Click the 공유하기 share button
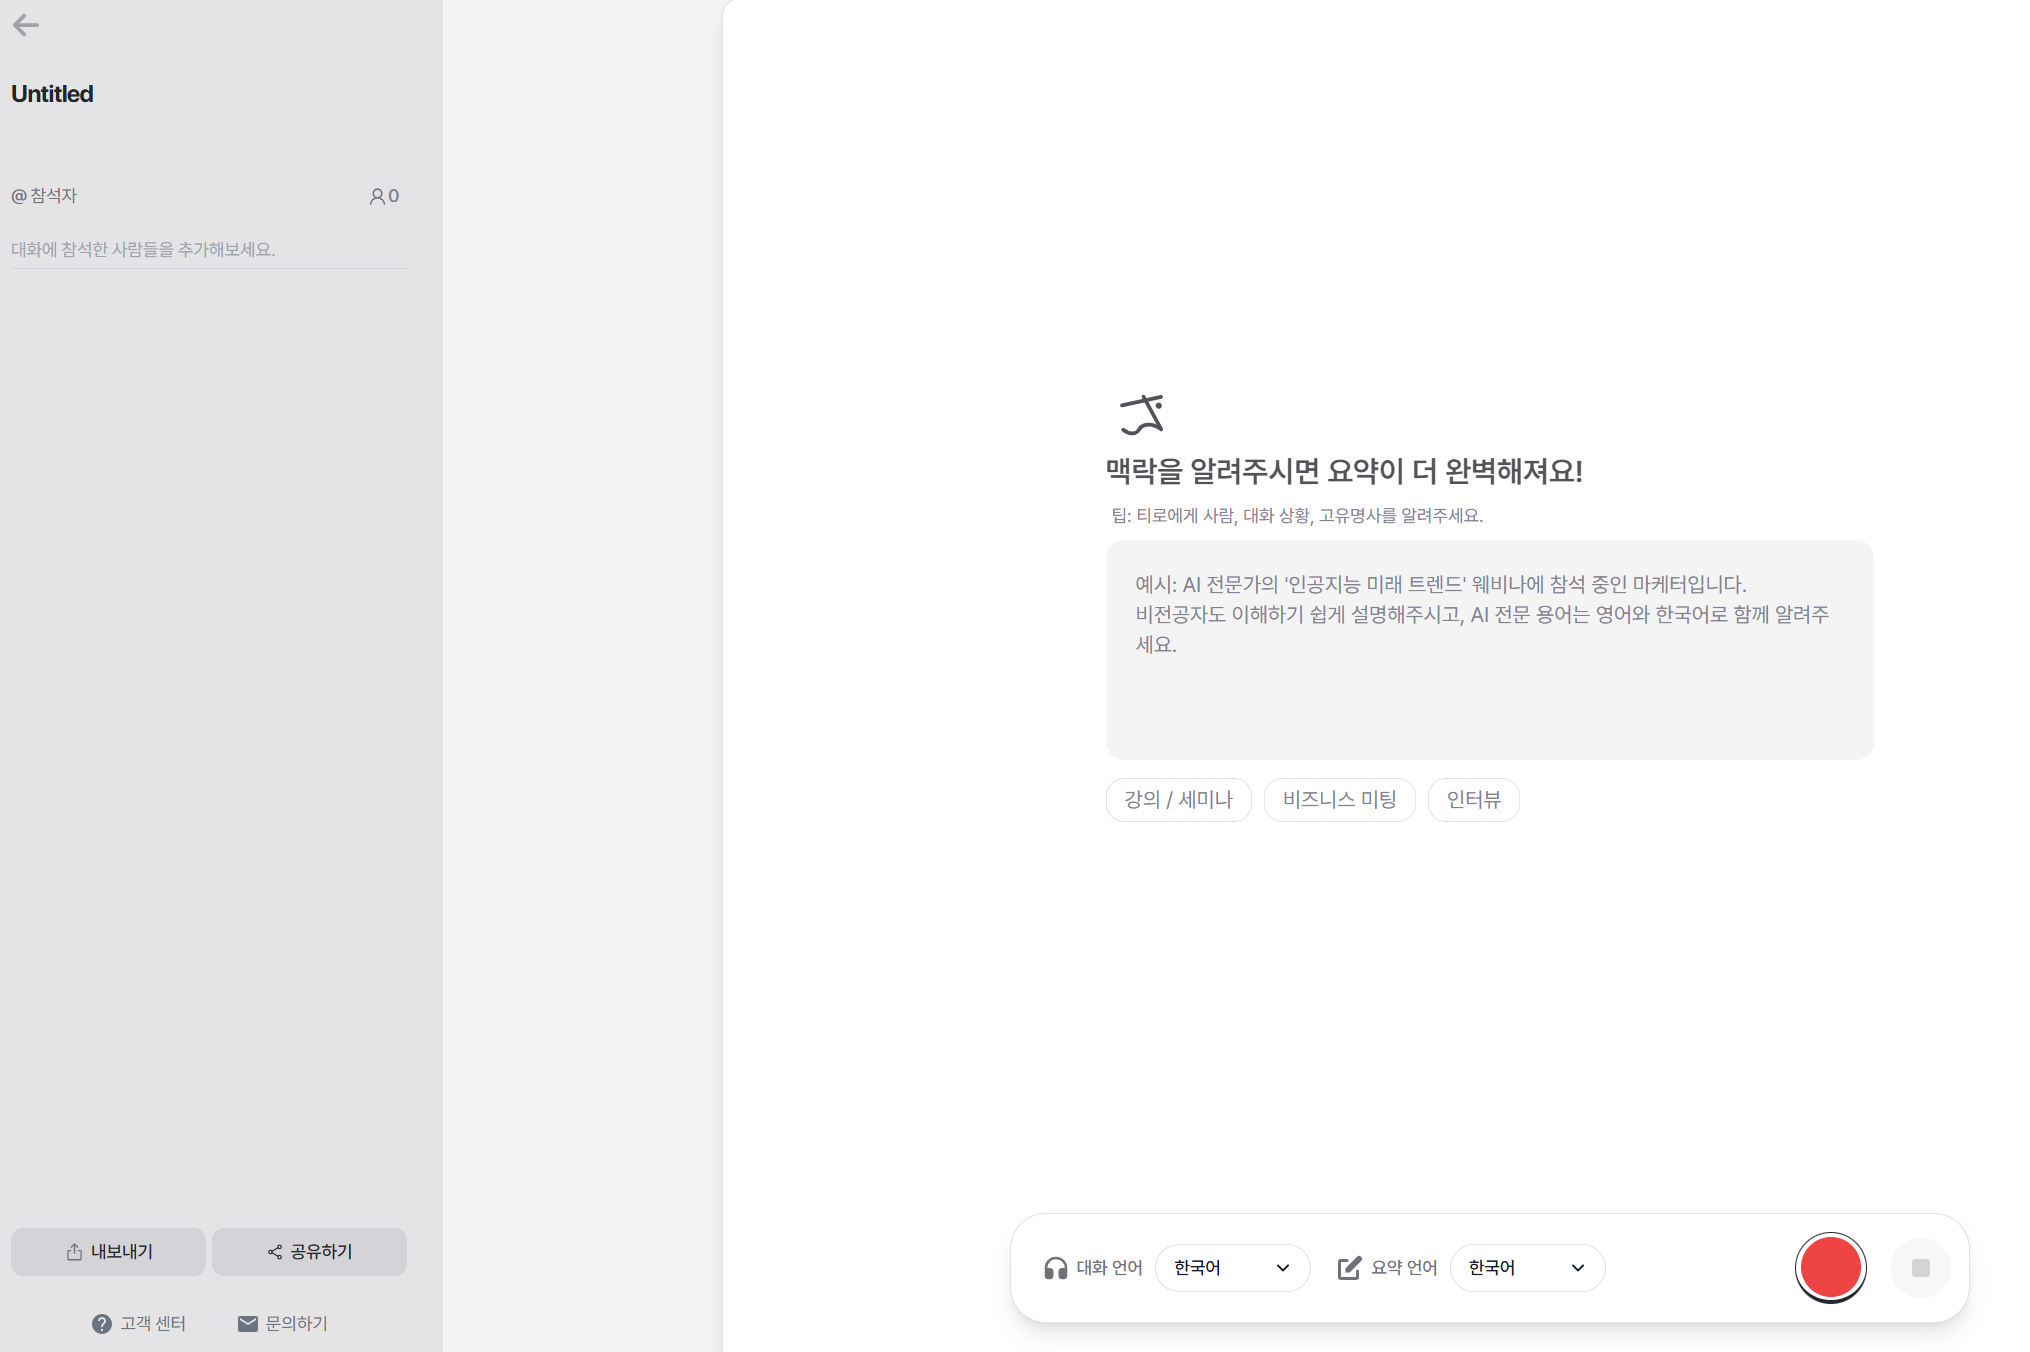Image resolution: width=2030 pixels, height=1352 pixels. pos(309,1252)
